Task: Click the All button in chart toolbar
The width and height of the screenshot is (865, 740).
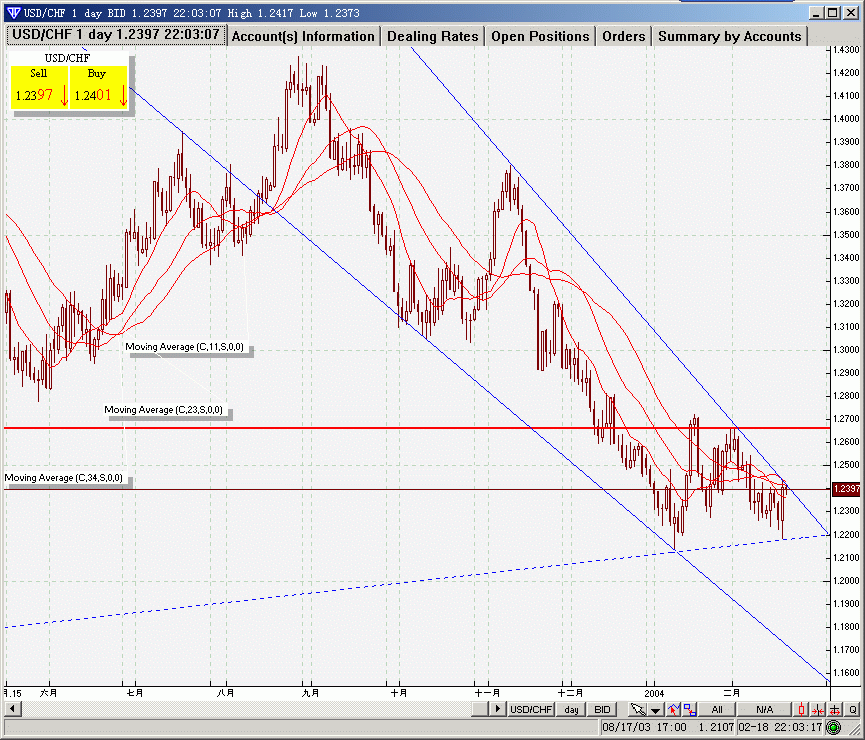Action: [717, 709]
